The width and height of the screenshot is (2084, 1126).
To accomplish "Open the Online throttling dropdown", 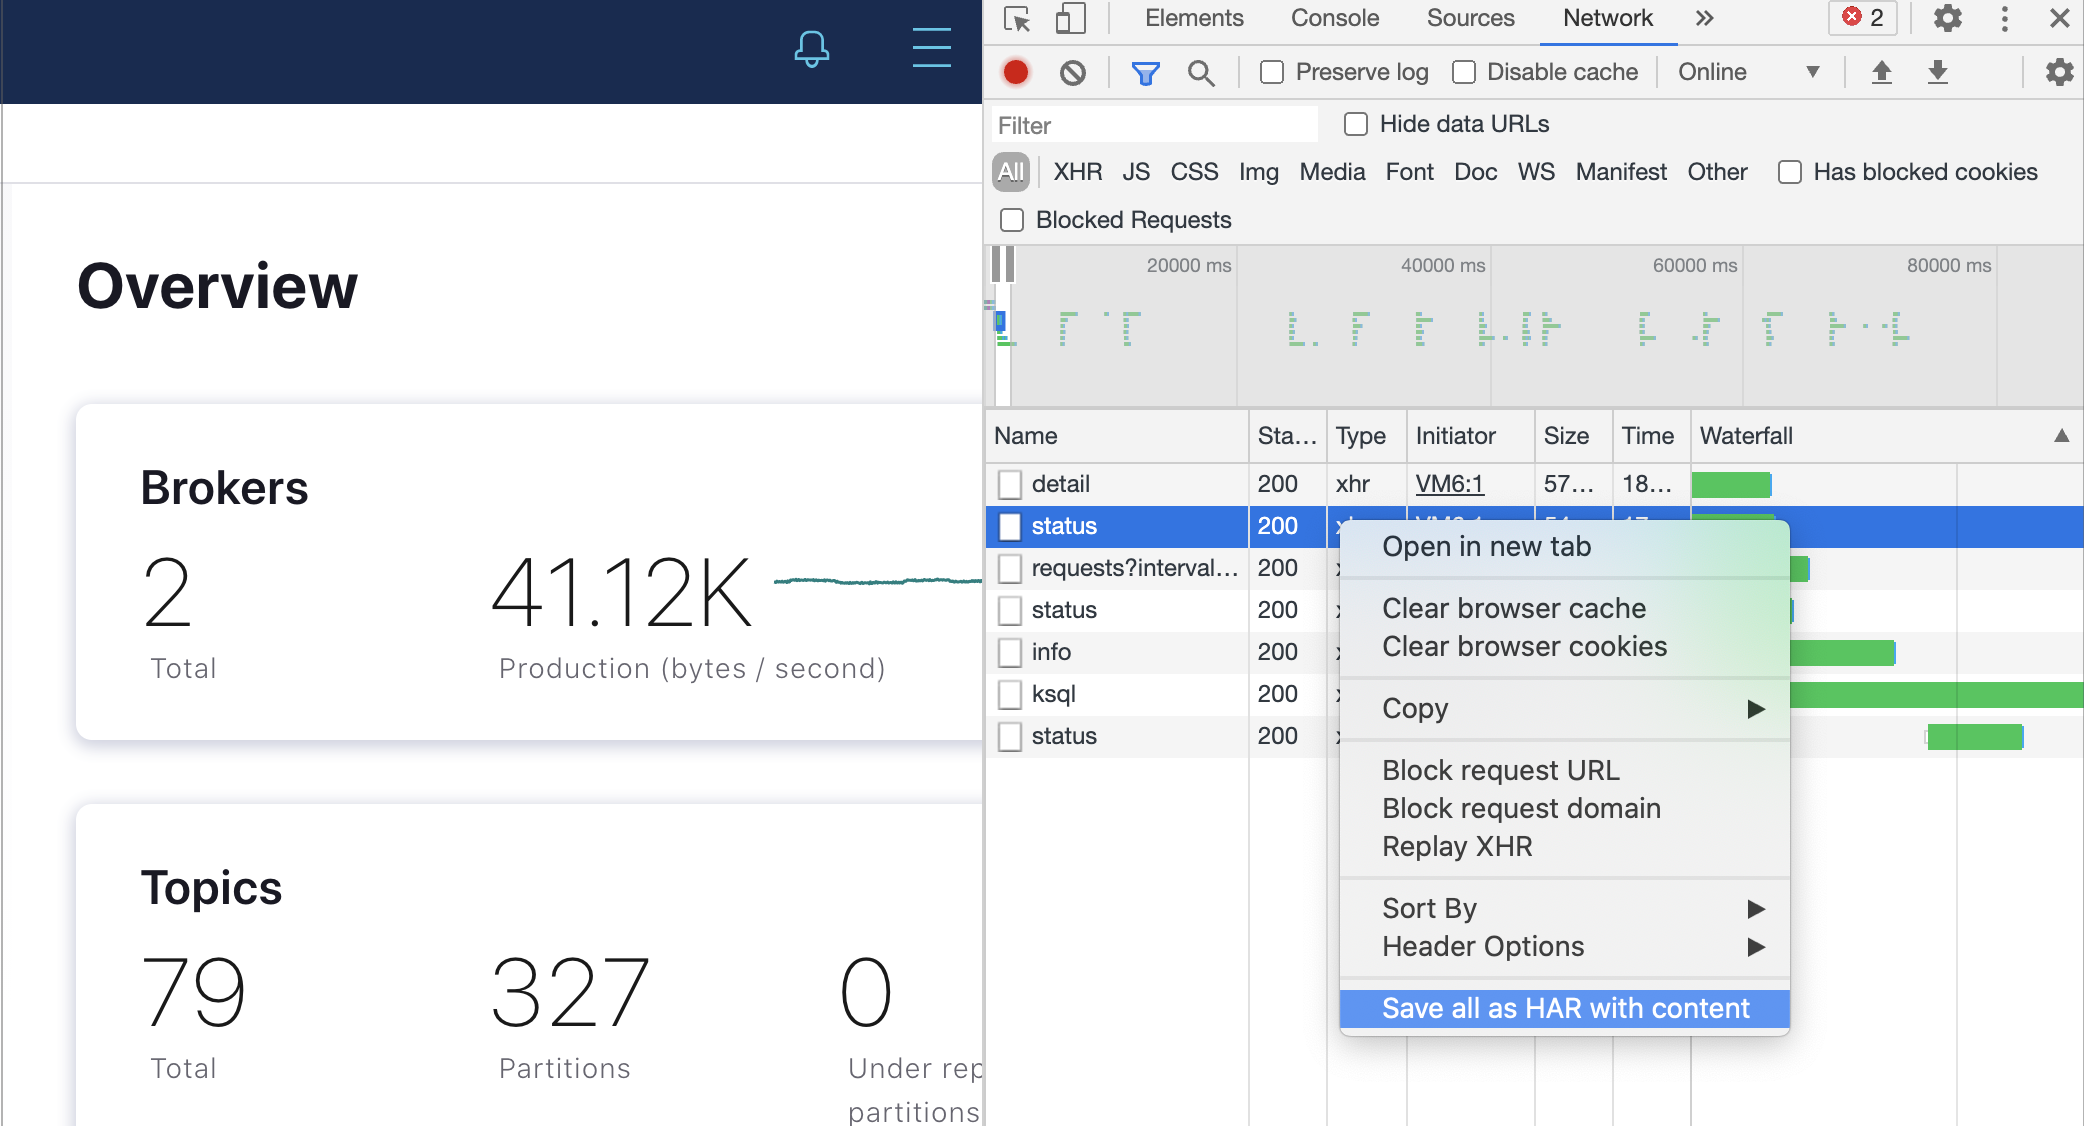I will tap(1747, 72).
